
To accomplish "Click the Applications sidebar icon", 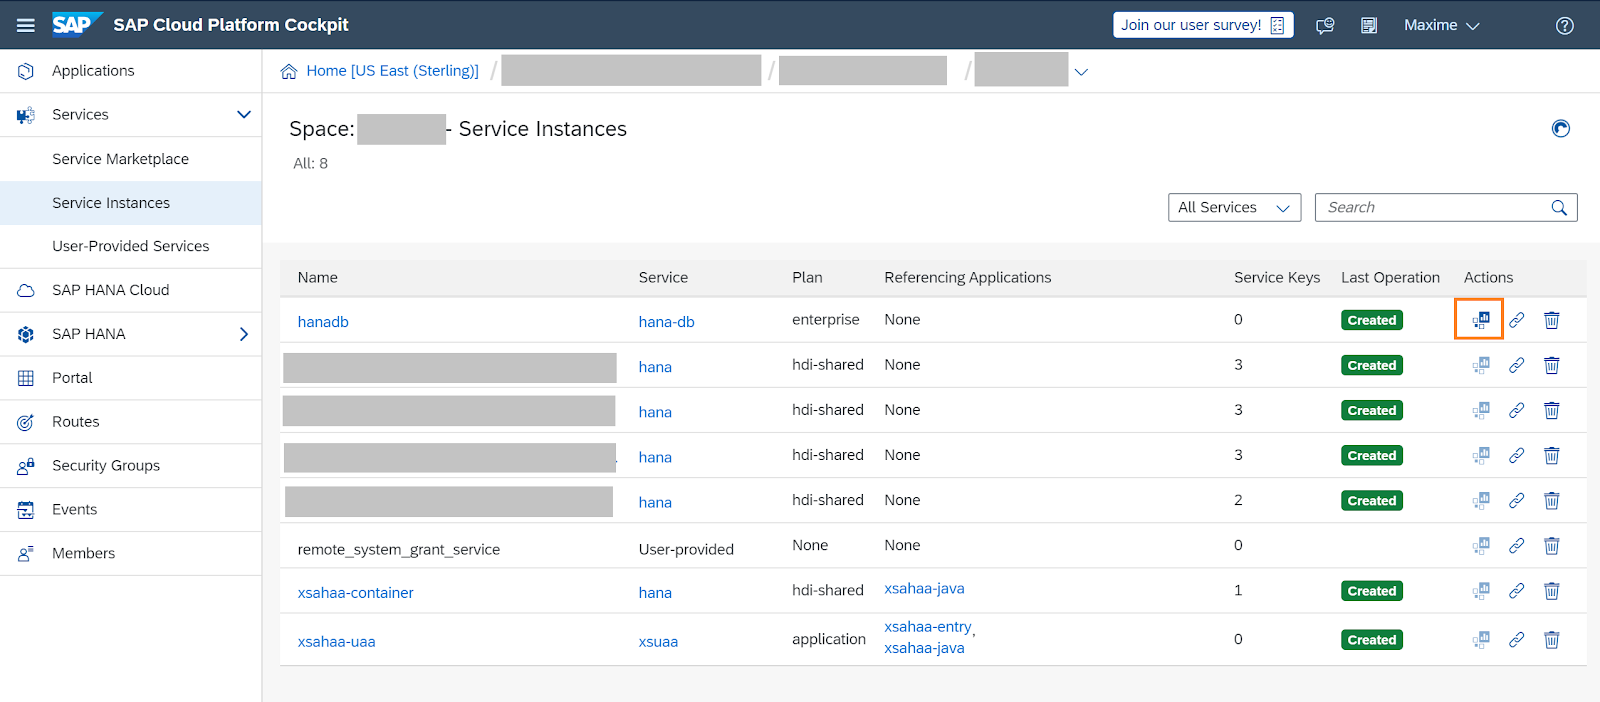I will click(x=26, y=71).
